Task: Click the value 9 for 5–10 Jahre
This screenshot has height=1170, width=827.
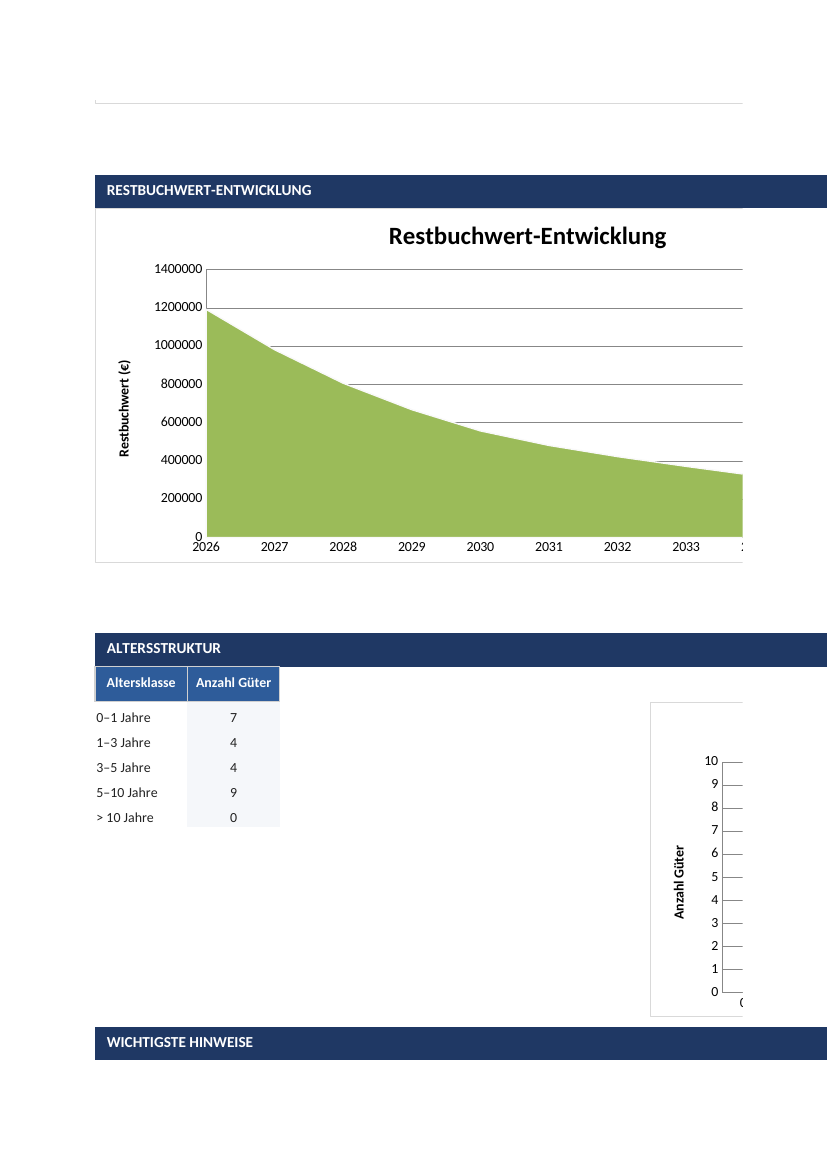Action: [x=234, y=793]
